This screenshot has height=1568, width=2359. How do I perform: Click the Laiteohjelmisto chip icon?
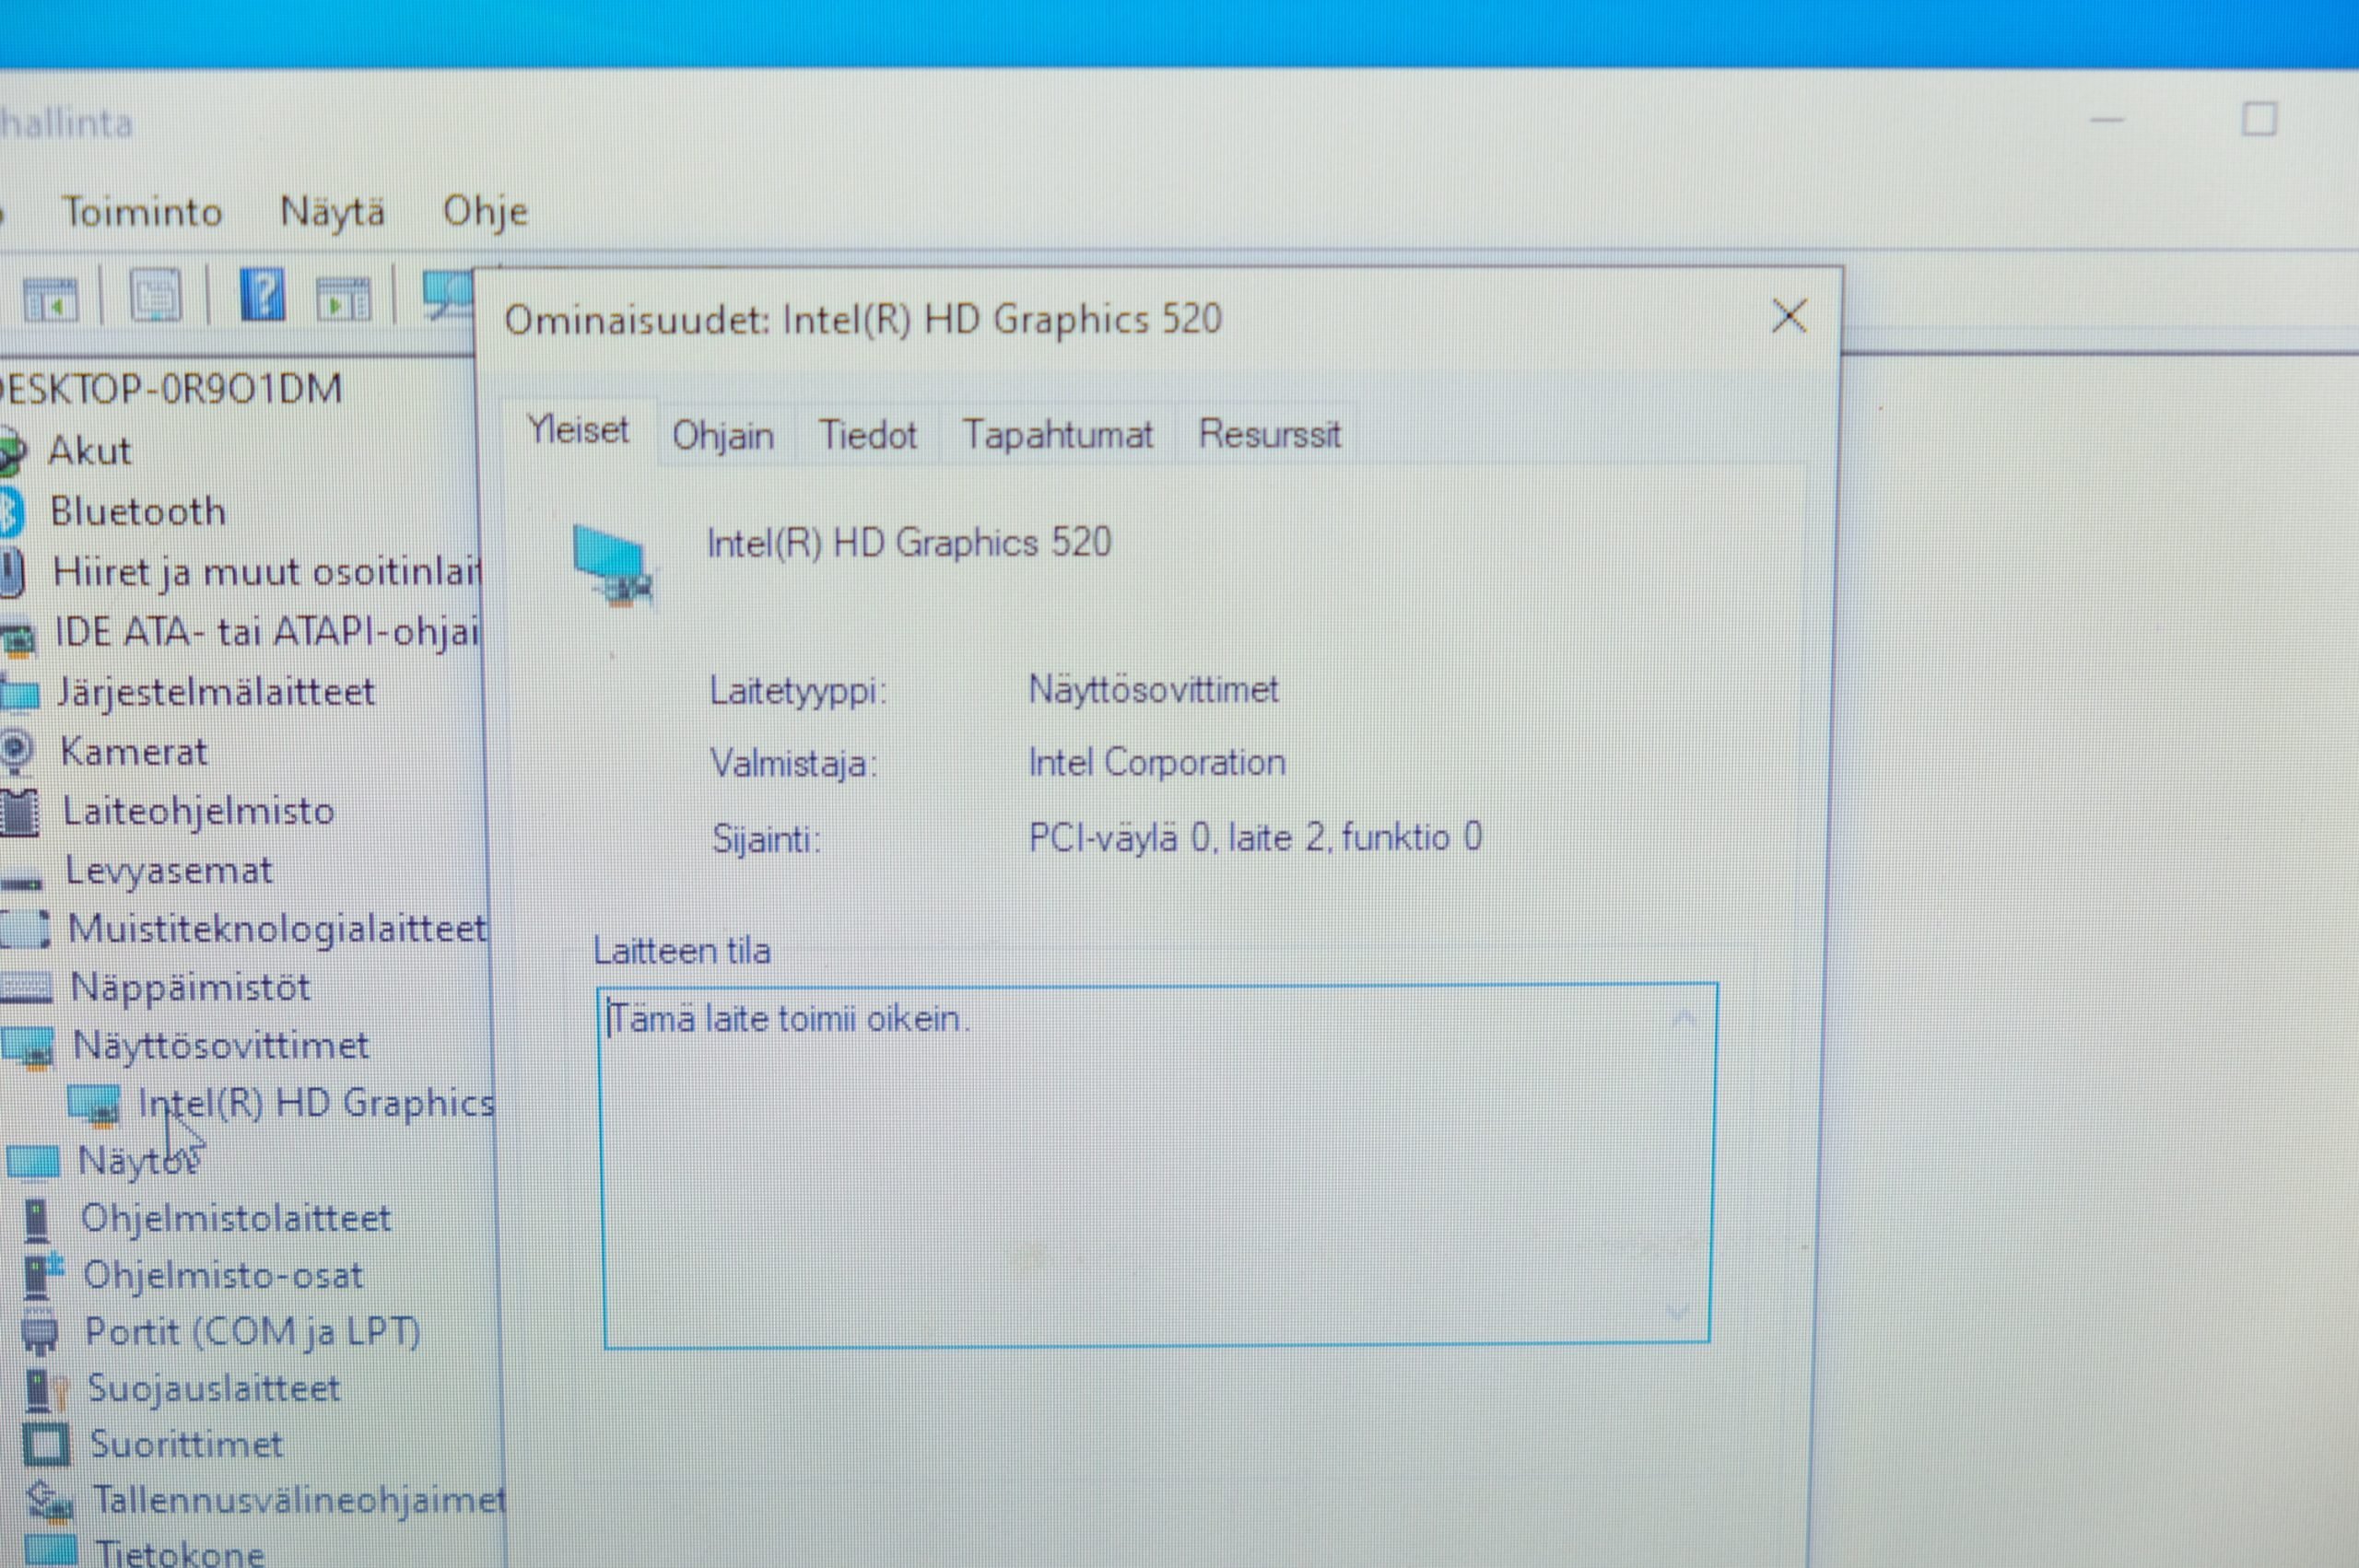19,811
